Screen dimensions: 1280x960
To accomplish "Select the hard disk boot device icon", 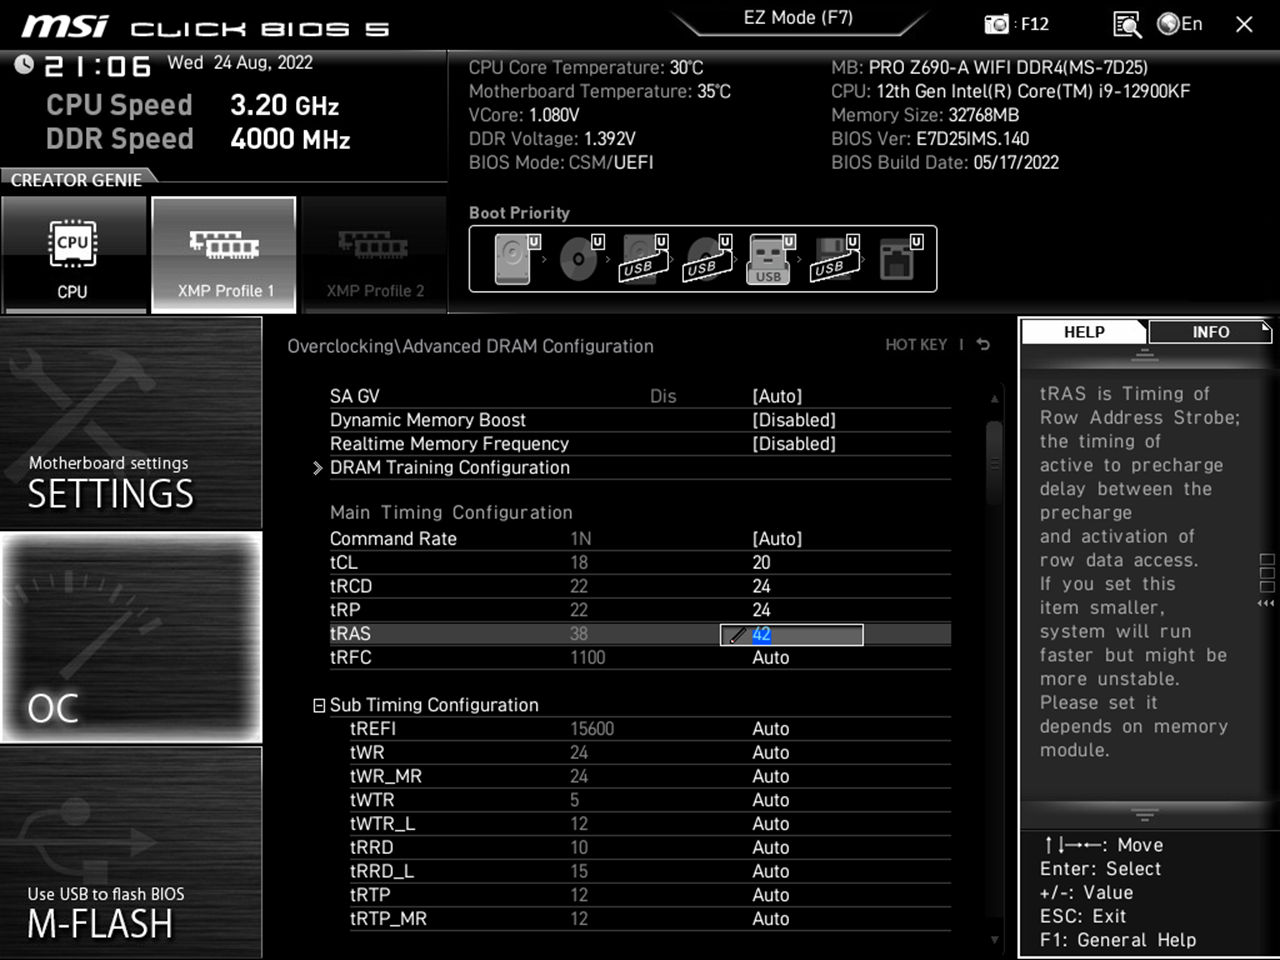I will 513,259.
